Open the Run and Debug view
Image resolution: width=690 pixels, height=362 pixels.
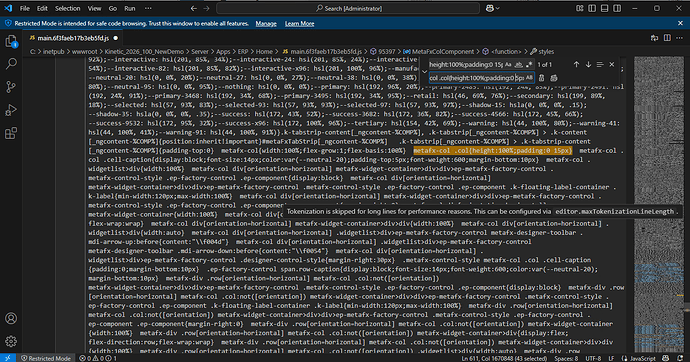11,110
